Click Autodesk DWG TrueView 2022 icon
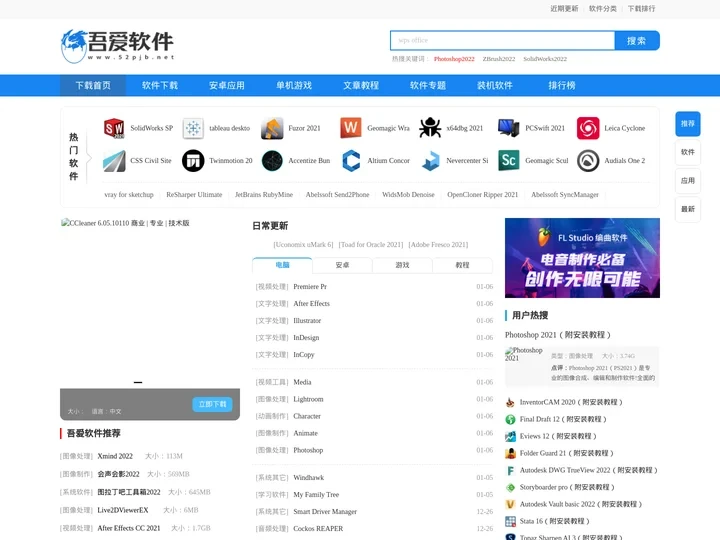 coord(510,470)
